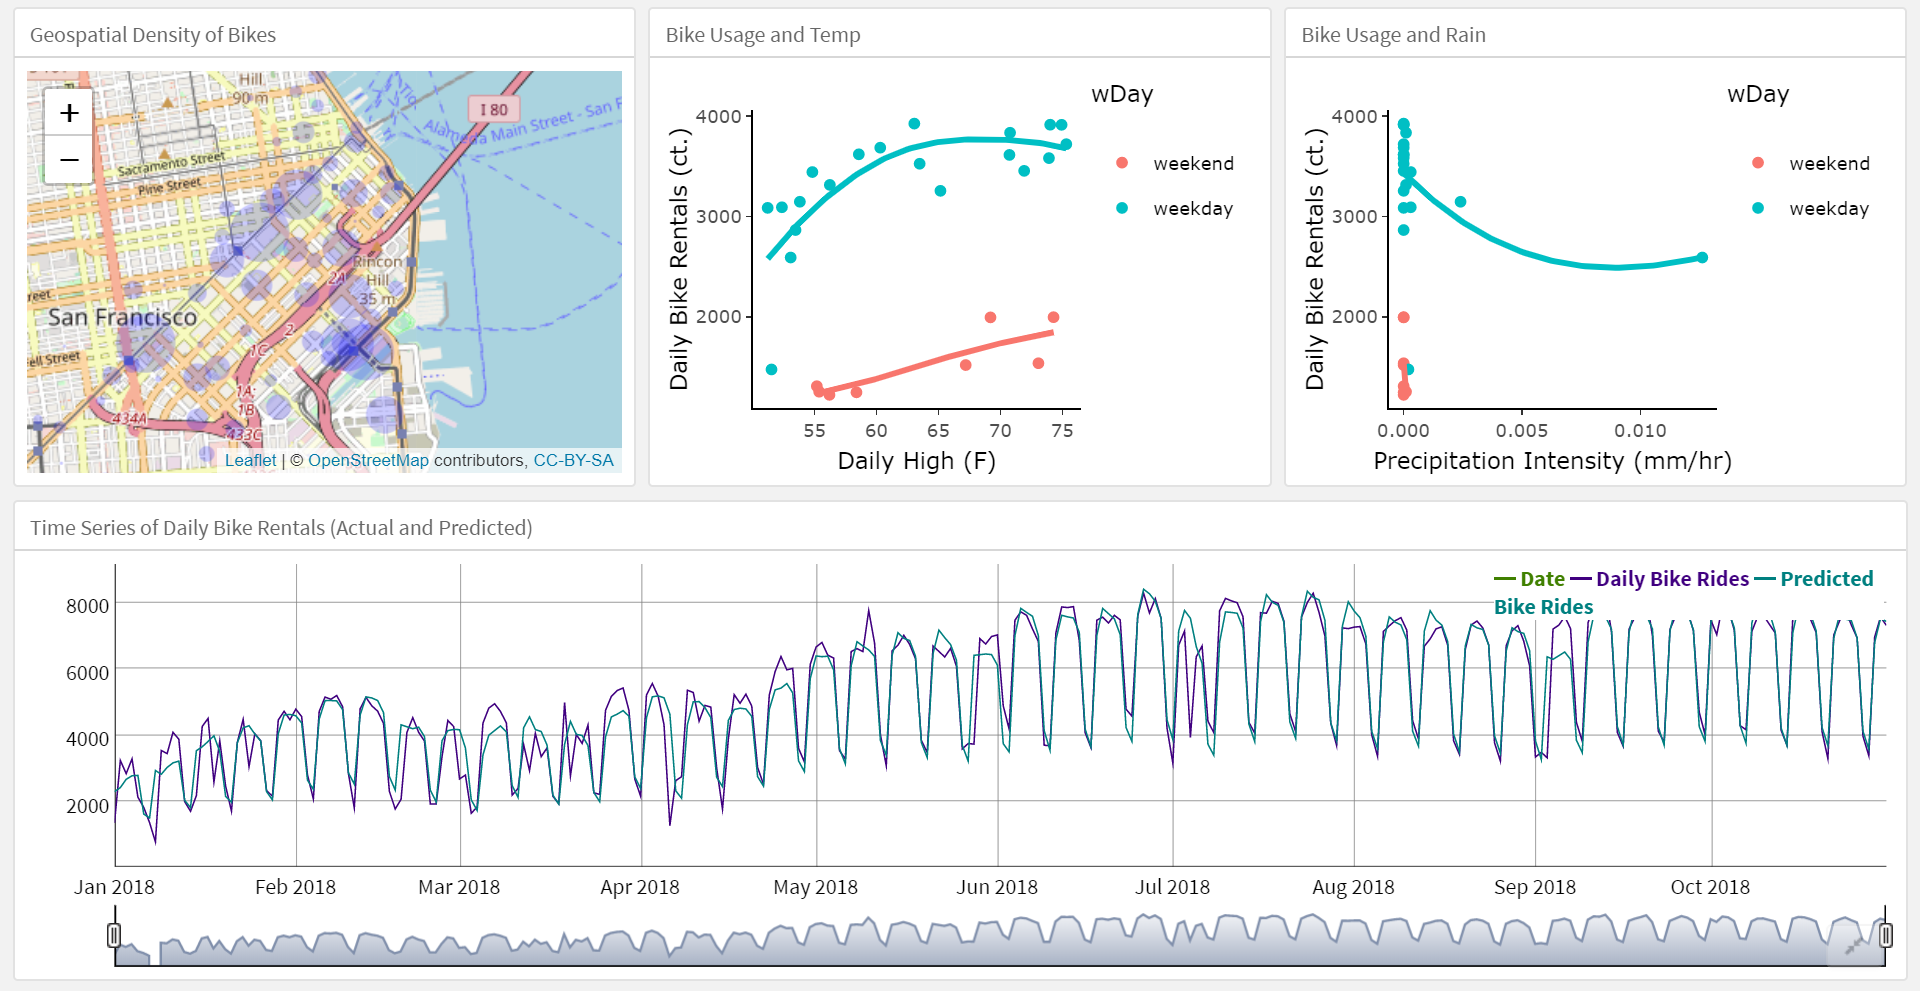This screenshot has width=1928, height=991.
Task: Click the I 80 highway shield on map
Action: [493, 109]
